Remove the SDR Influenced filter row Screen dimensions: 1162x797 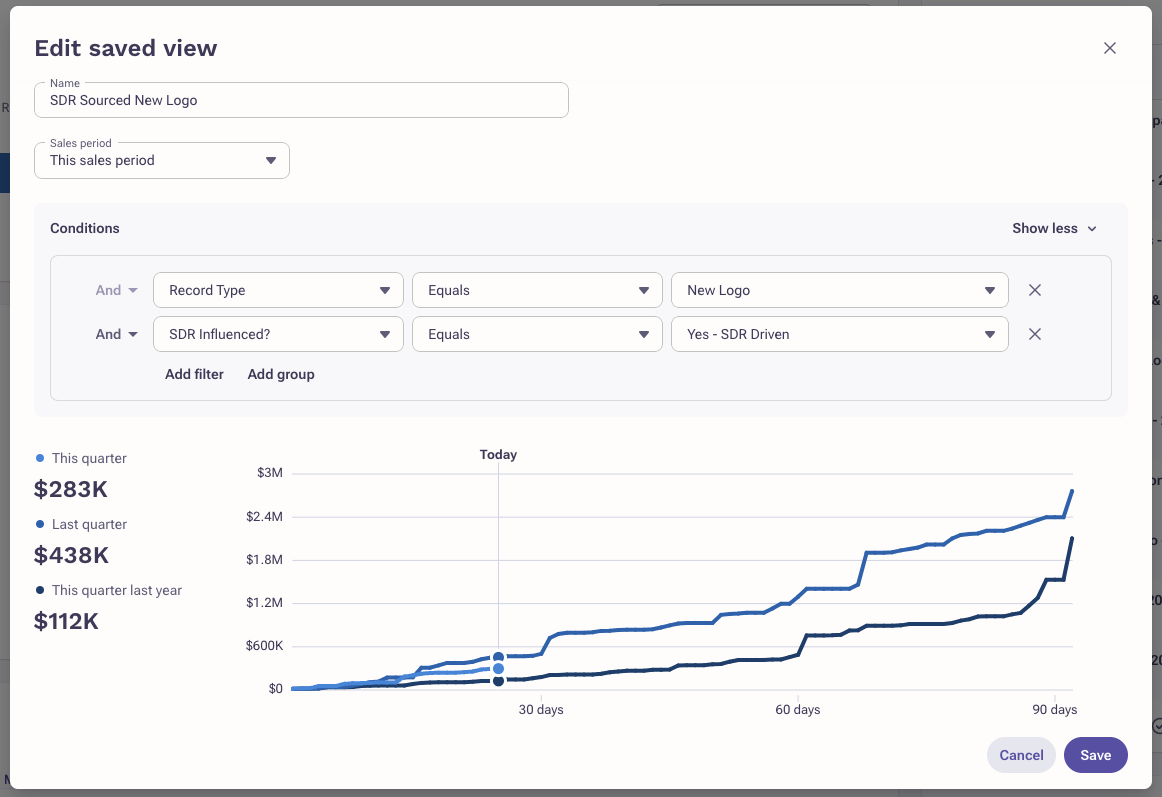click(1035, 334)
